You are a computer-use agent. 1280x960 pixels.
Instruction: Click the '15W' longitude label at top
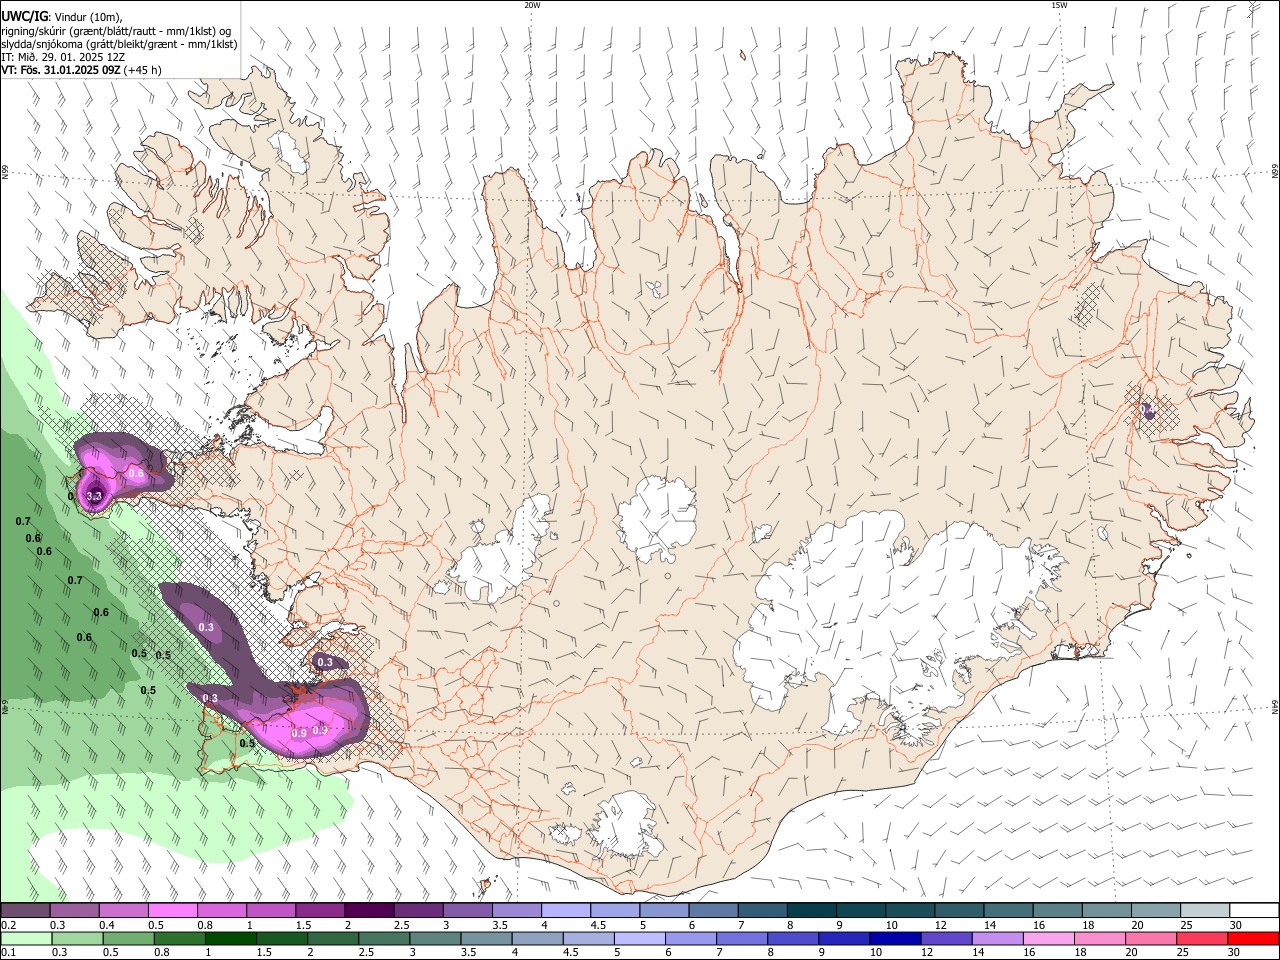pyautogui.click(x=1059, y=5)
